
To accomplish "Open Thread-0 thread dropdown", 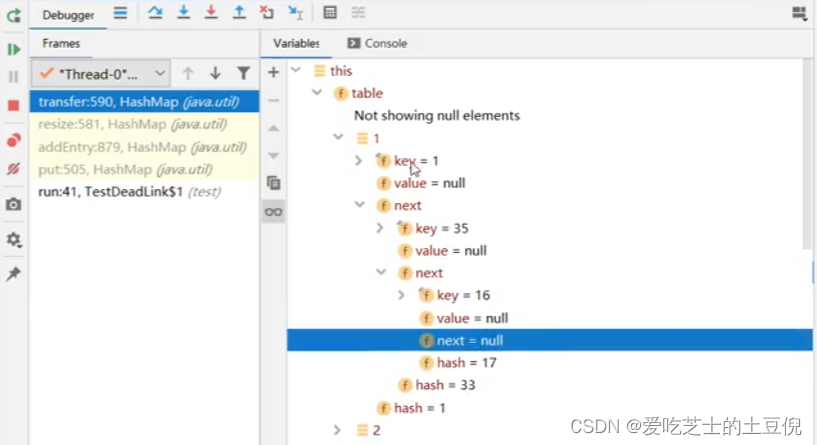I will click(x=101, y=74).
